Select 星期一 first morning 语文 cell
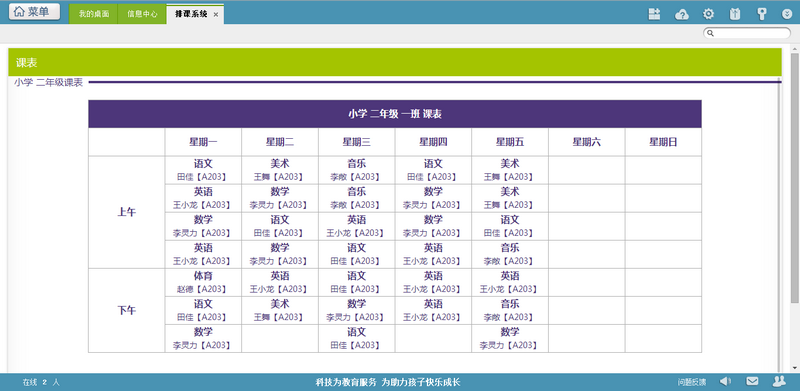 tap(203, 170)
